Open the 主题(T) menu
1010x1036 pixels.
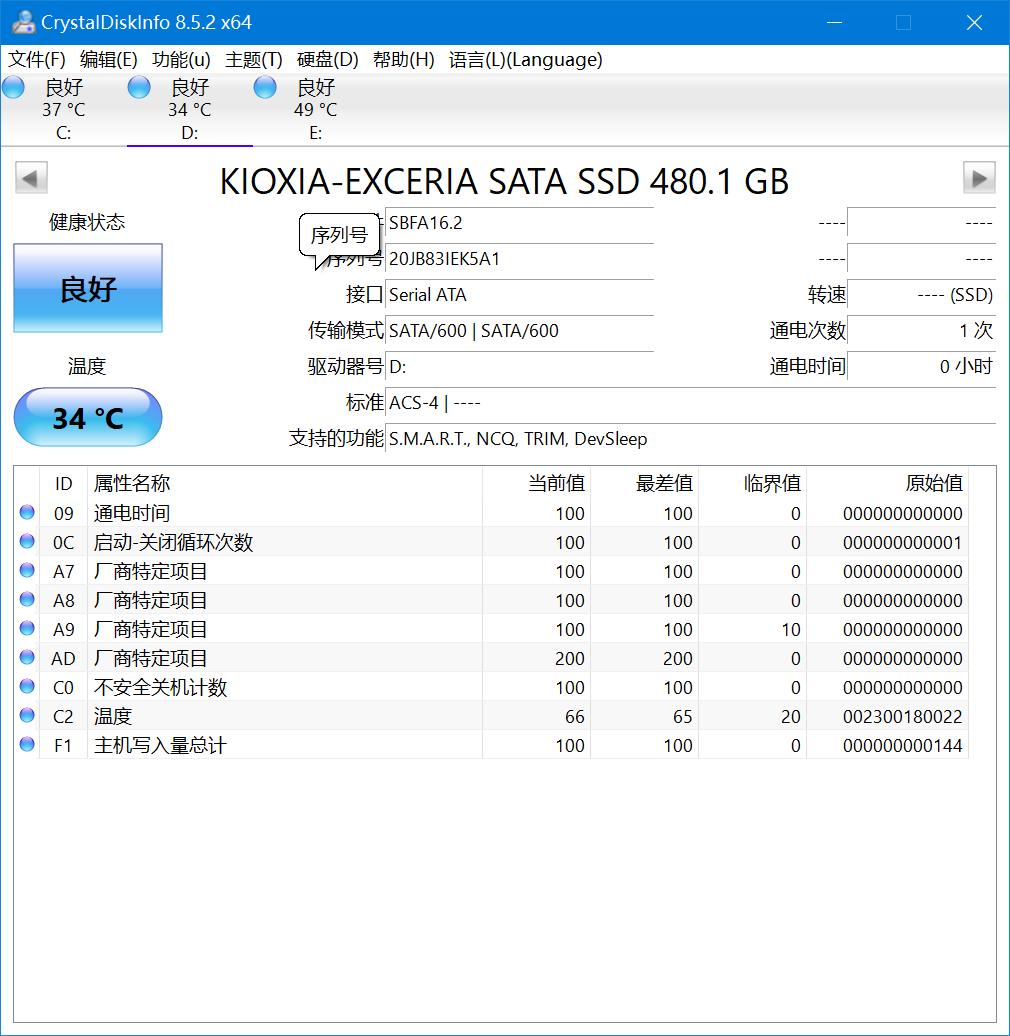[253, 60]
